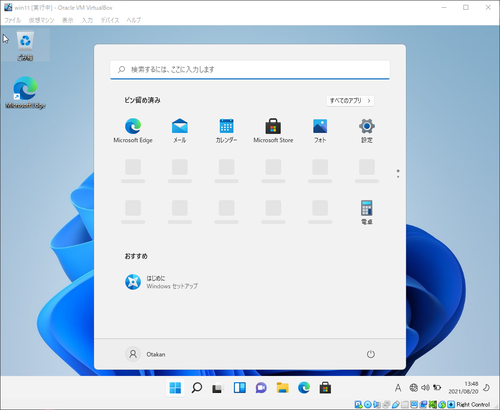The height and width of the screenshot is (410, 500).
Task: Click VirtualBox hard disk status indicator
Action: 358,404
